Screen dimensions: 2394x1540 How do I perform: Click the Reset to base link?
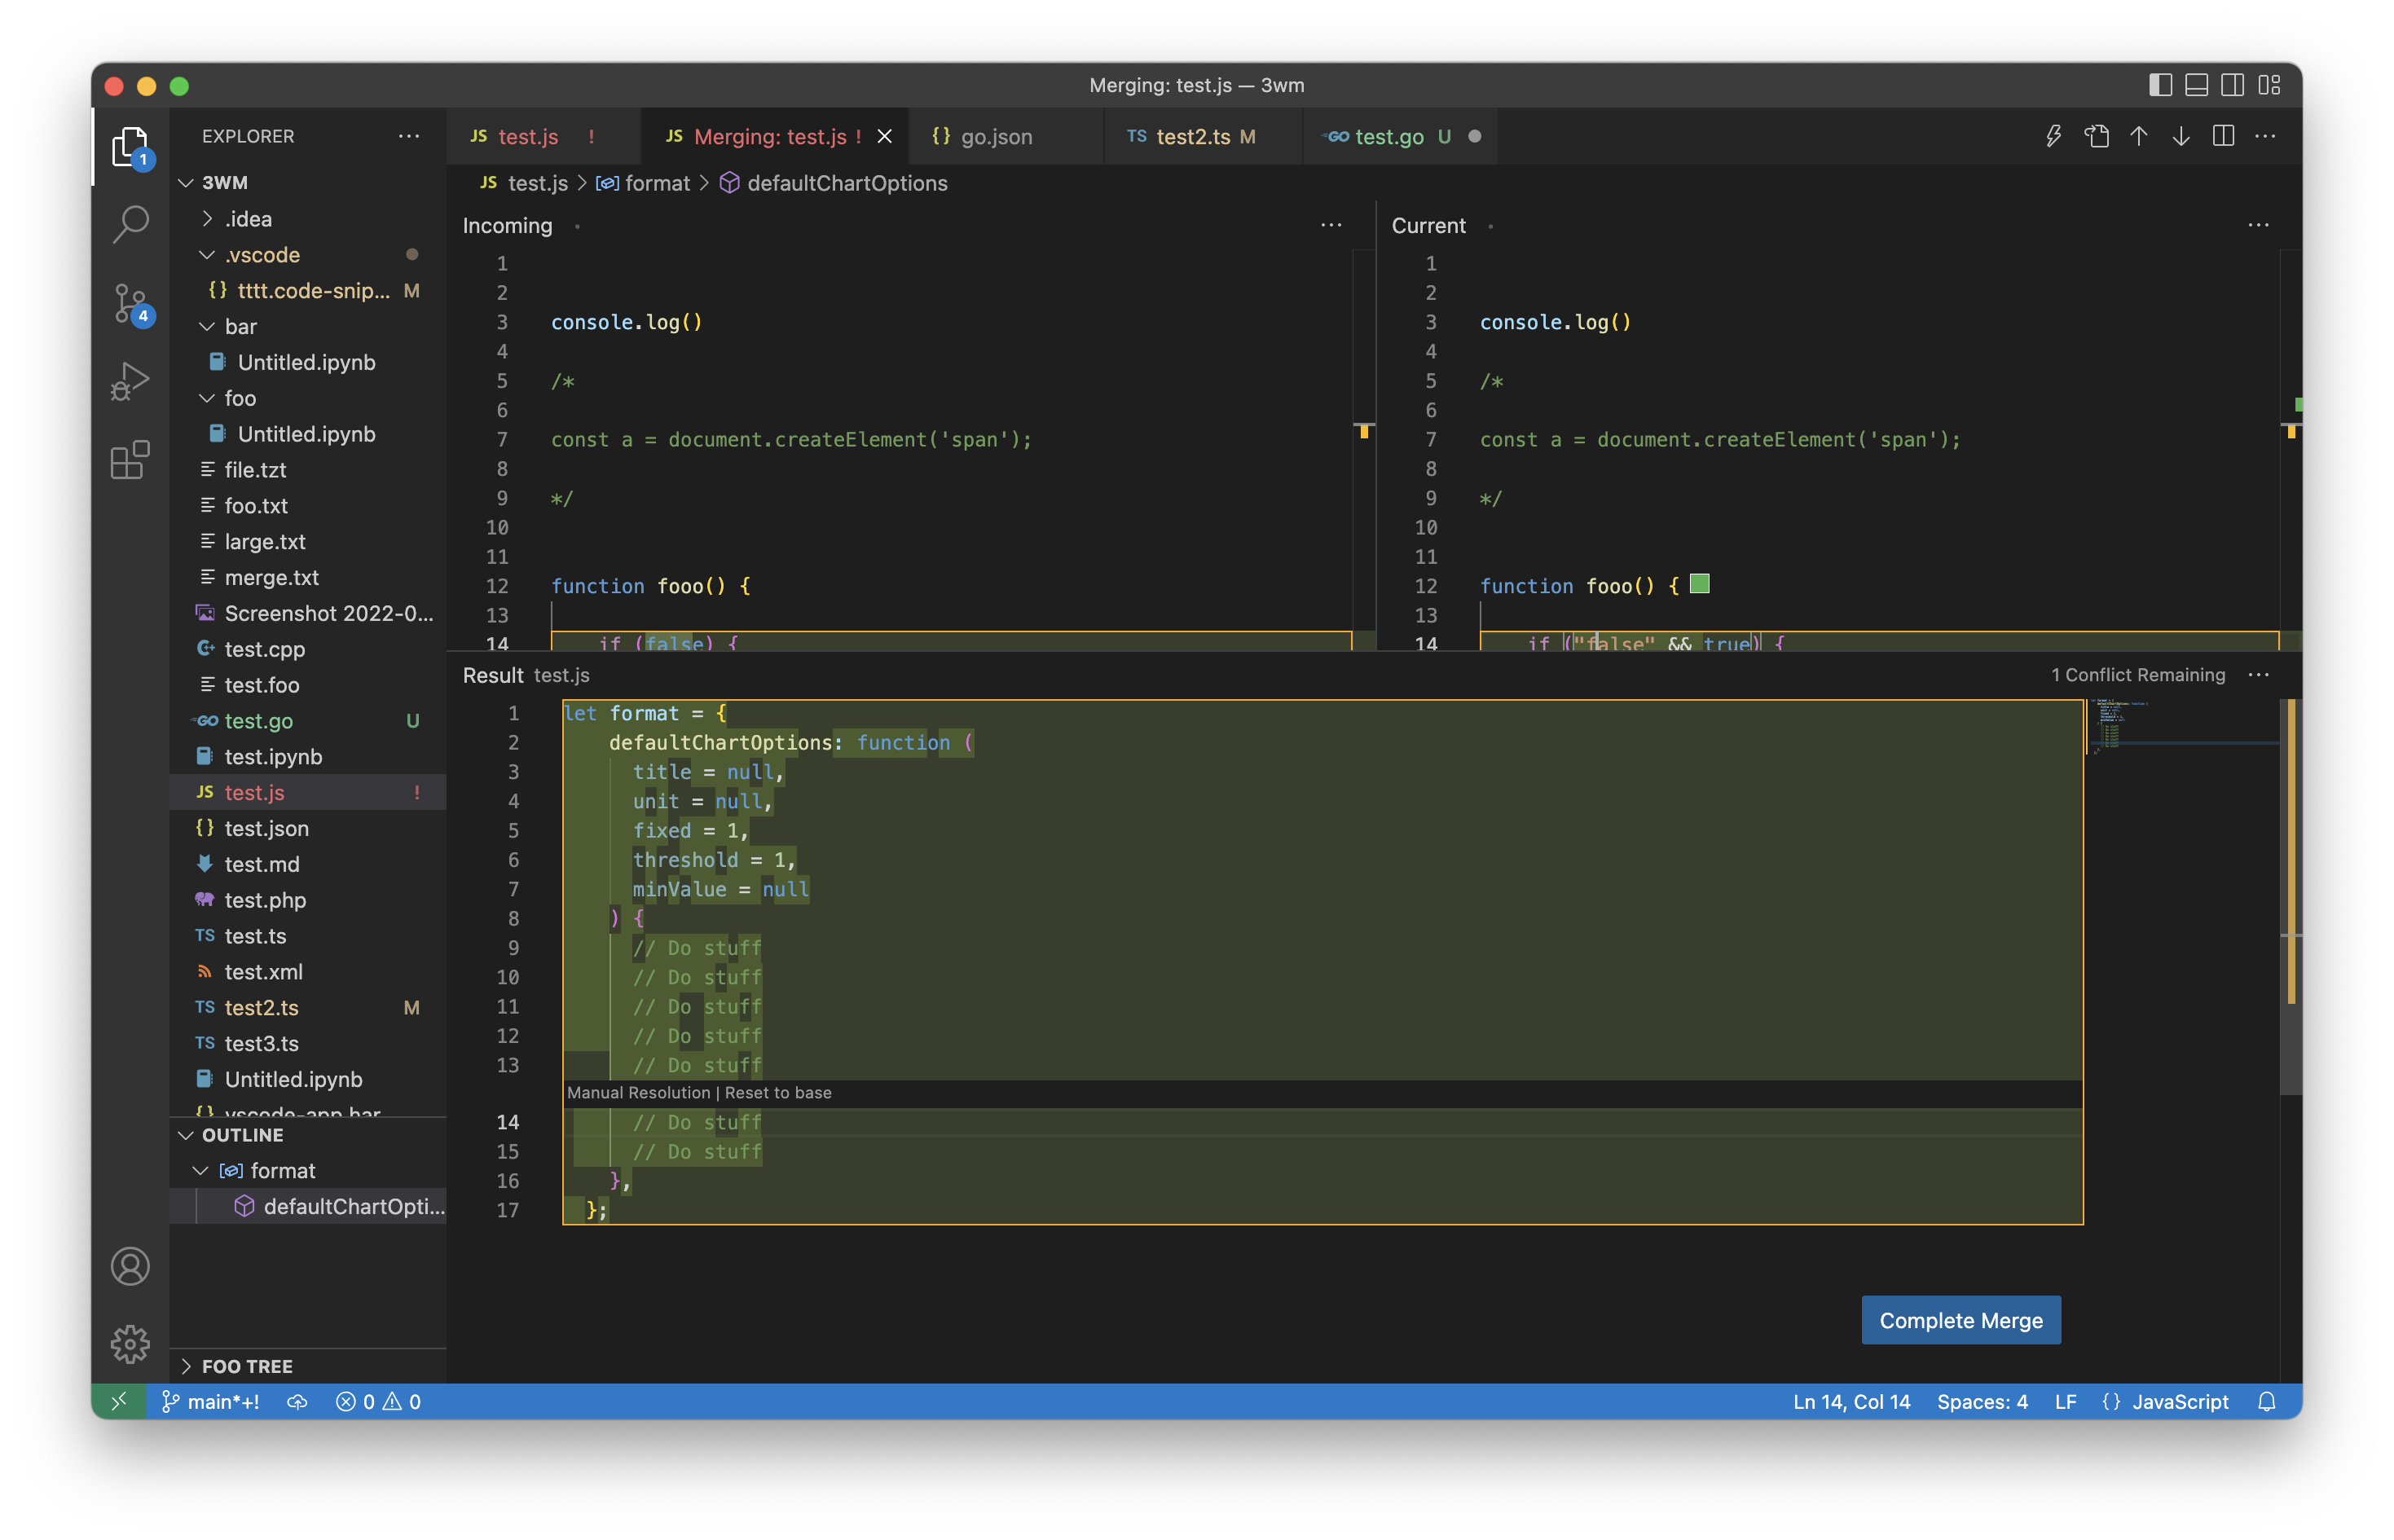tap(779, 1092)
